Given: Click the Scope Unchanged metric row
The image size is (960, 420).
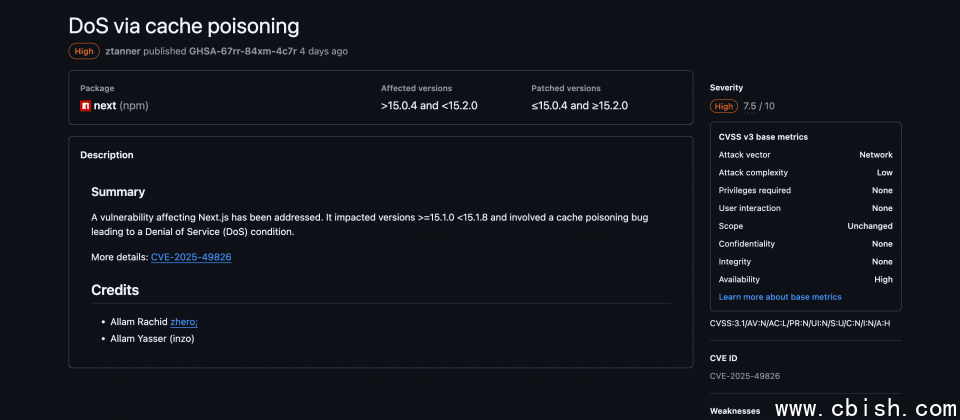Looking at the screenshot, I should pyautogui.click(x=806, y=226).
